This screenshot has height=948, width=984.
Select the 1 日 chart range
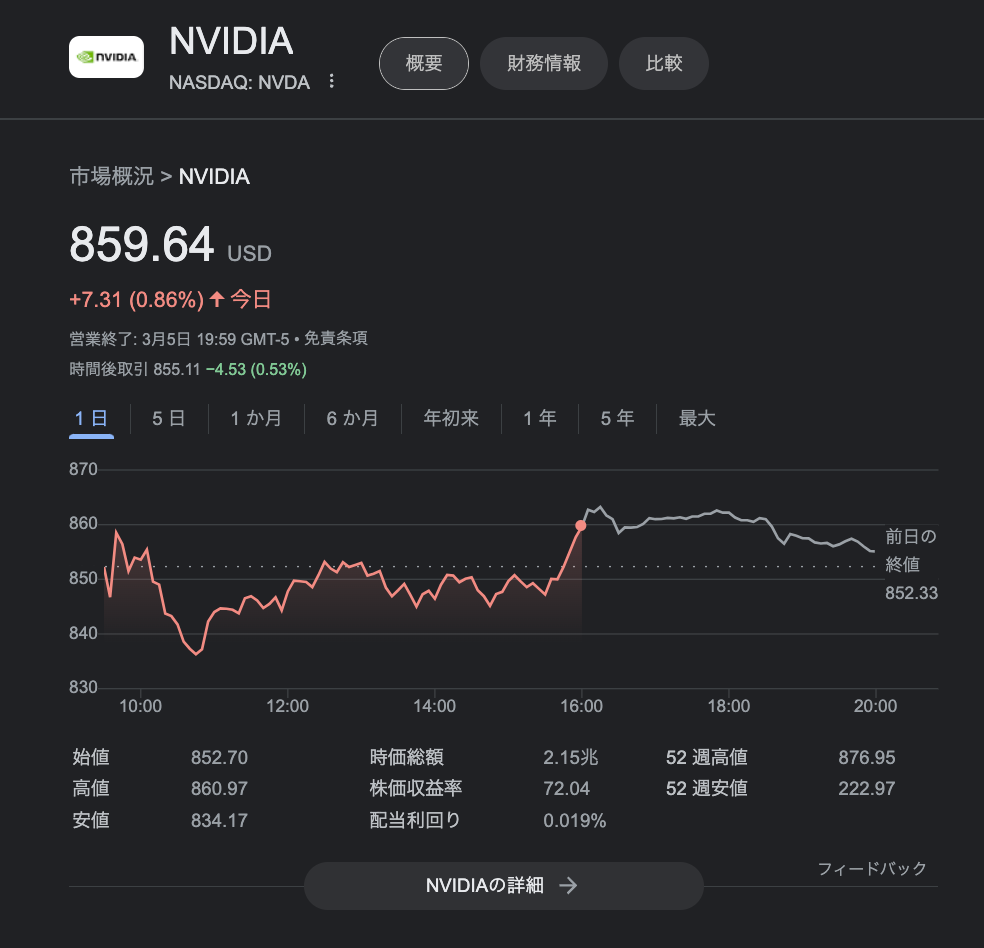(x=91, y=418)
